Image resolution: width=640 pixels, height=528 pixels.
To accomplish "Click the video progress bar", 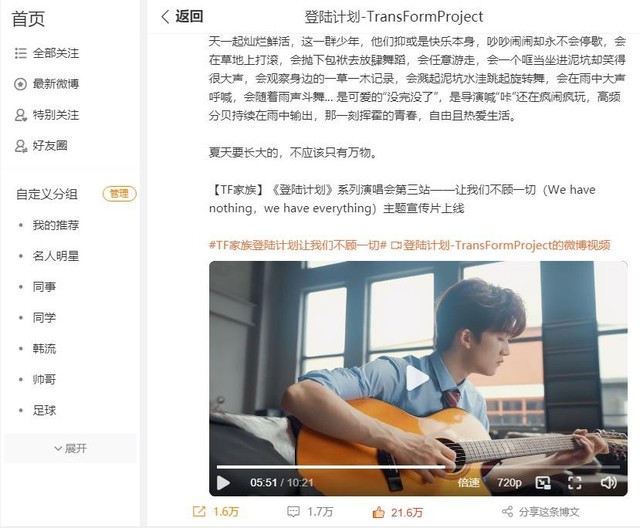I will (x=418, y=466).
